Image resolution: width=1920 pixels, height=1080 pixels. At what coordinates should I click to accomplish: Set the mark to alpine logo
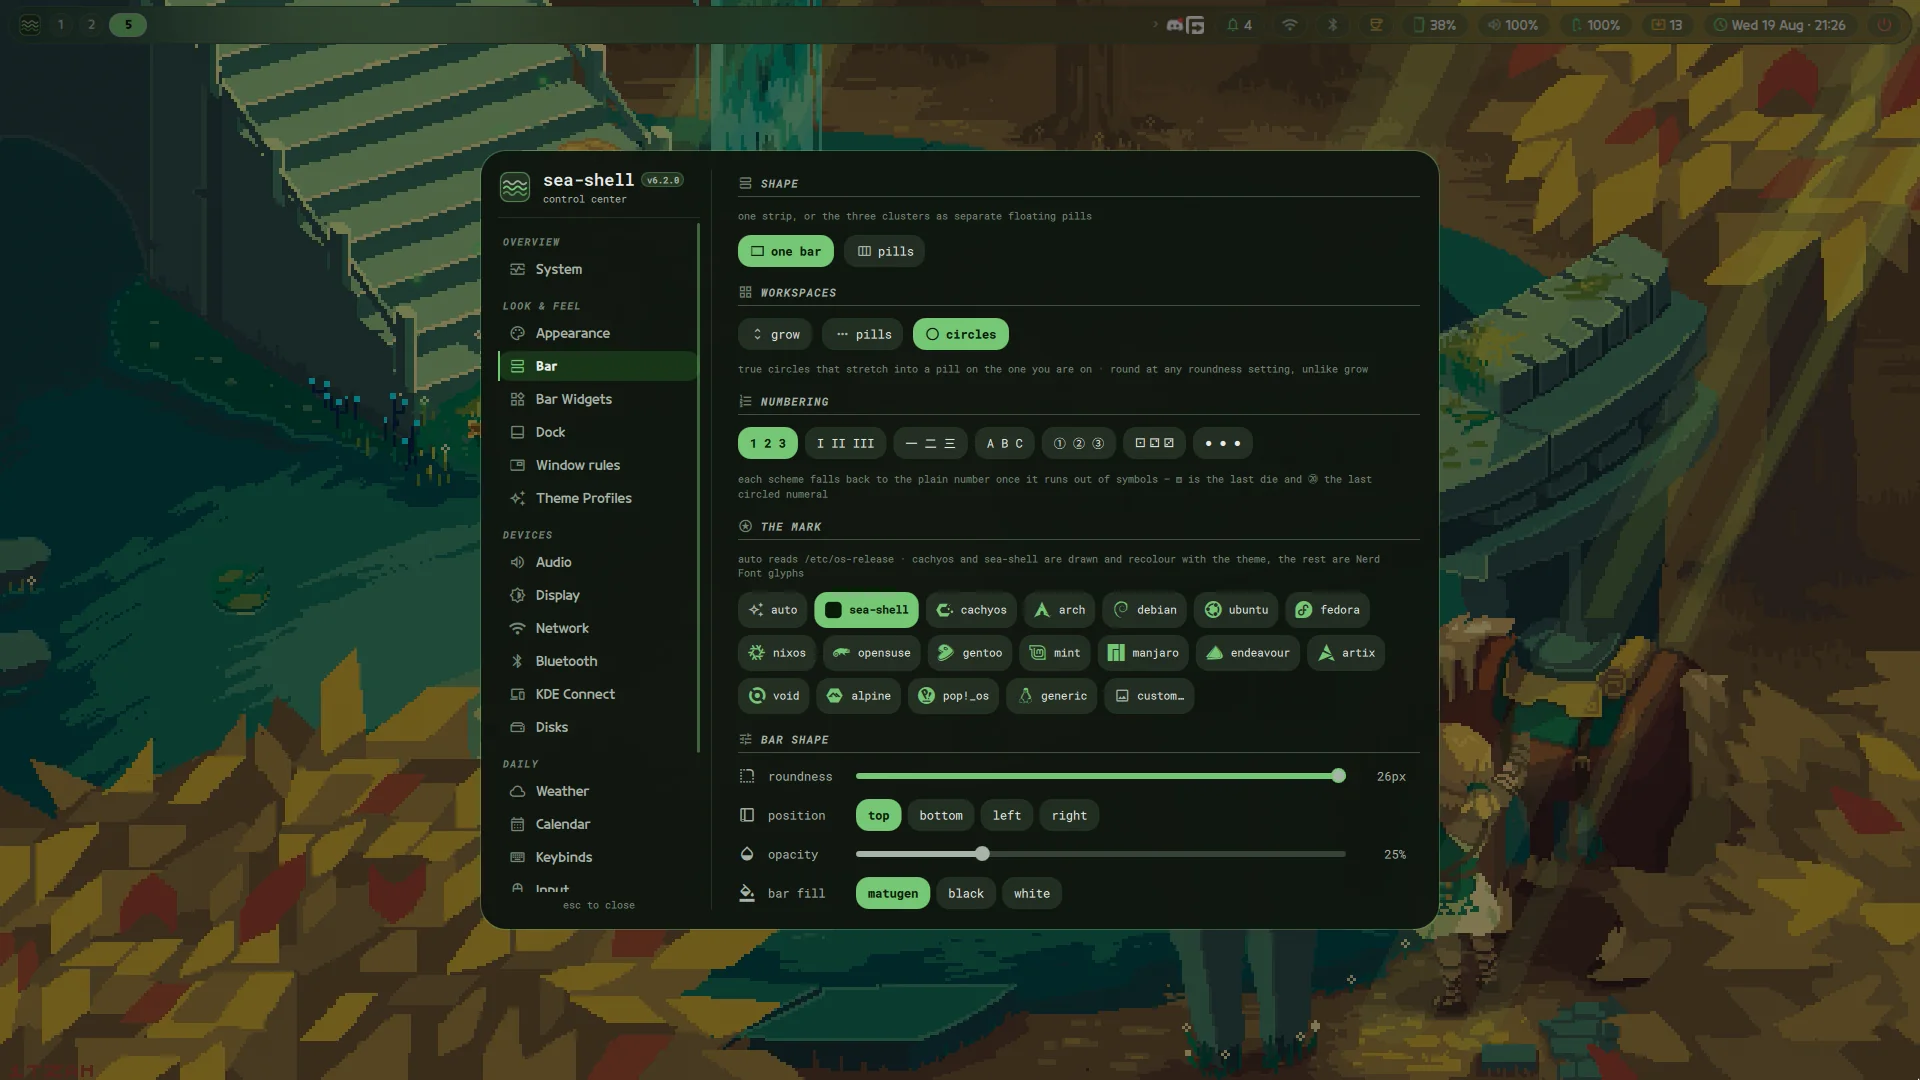[859, 696]
